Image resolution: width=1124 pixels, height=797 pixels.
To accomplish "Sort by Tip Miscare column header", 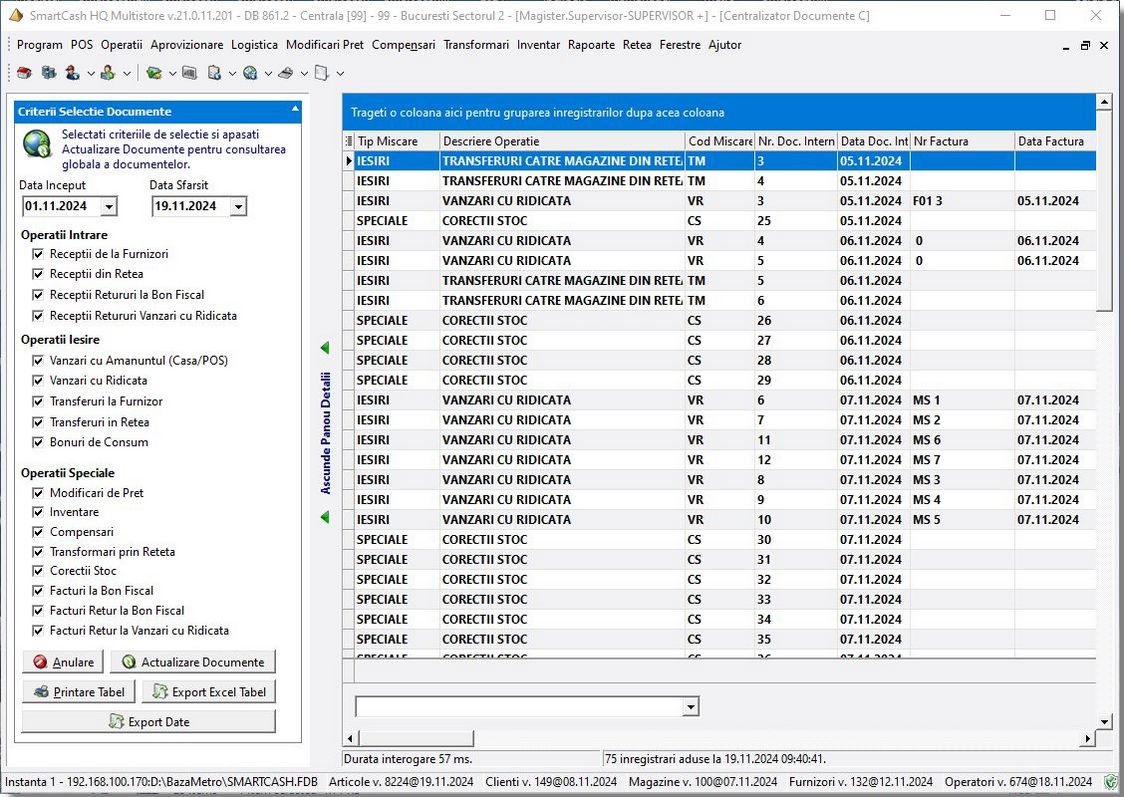I will pyautogui.click(x=397, y=141).
